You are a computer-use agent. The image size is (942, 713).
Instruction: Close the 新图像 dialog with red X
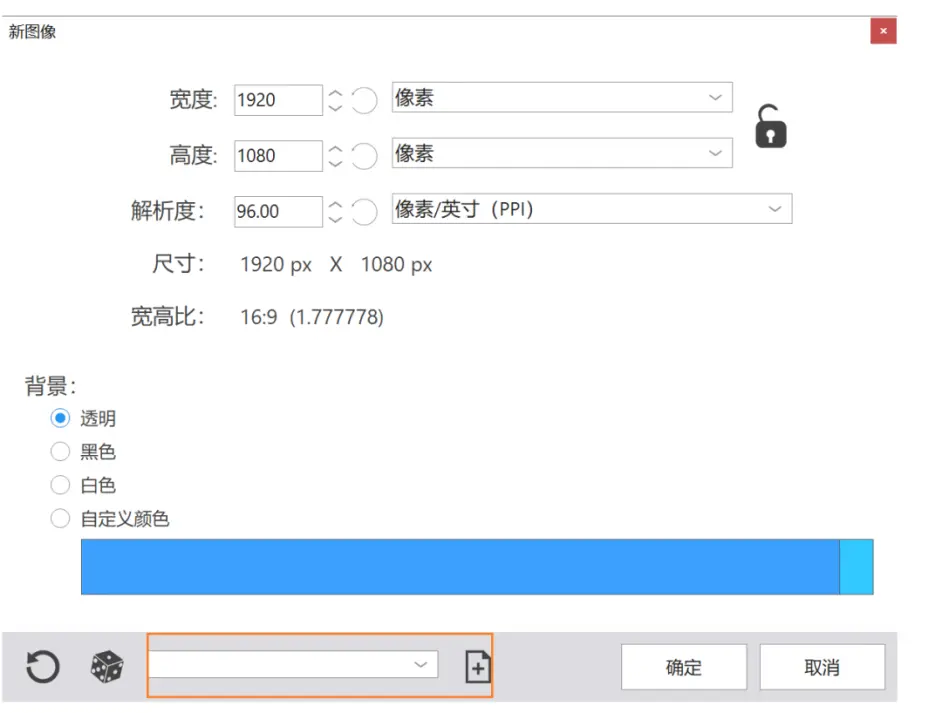point(883,31)
